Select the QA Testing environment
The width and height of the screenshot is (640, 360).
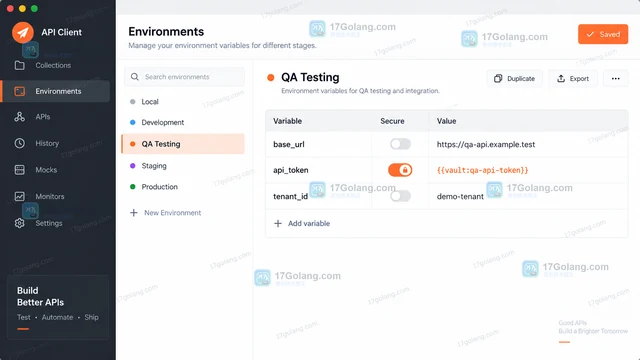pyautogui.click(x=183, y=144)
